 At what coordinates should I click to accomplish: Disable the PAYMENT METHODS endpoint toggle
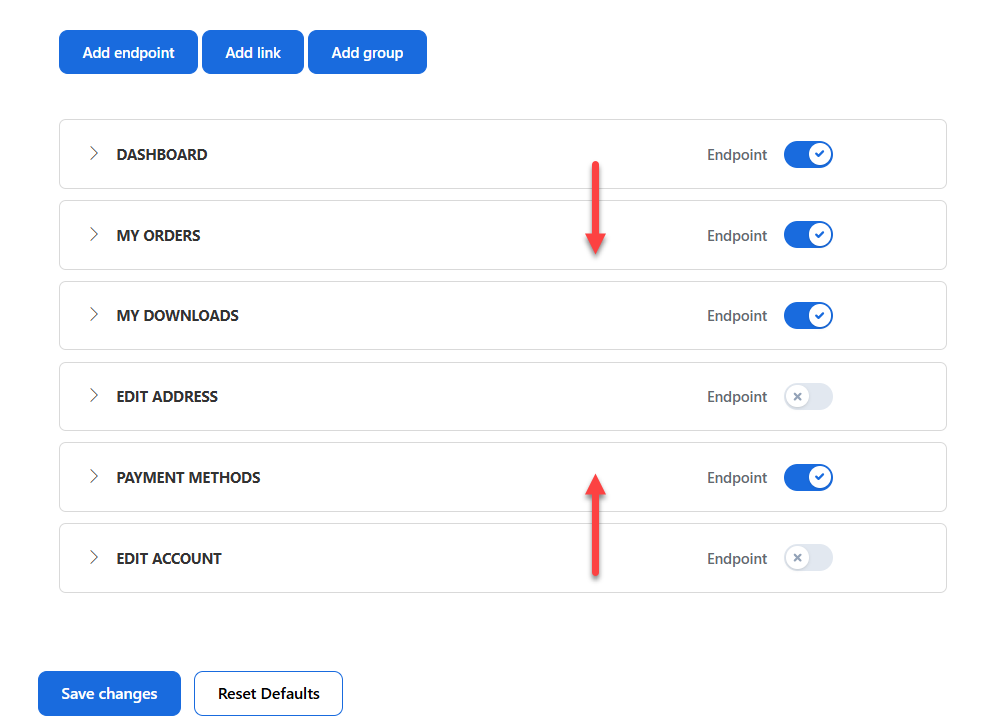(808, 477)
